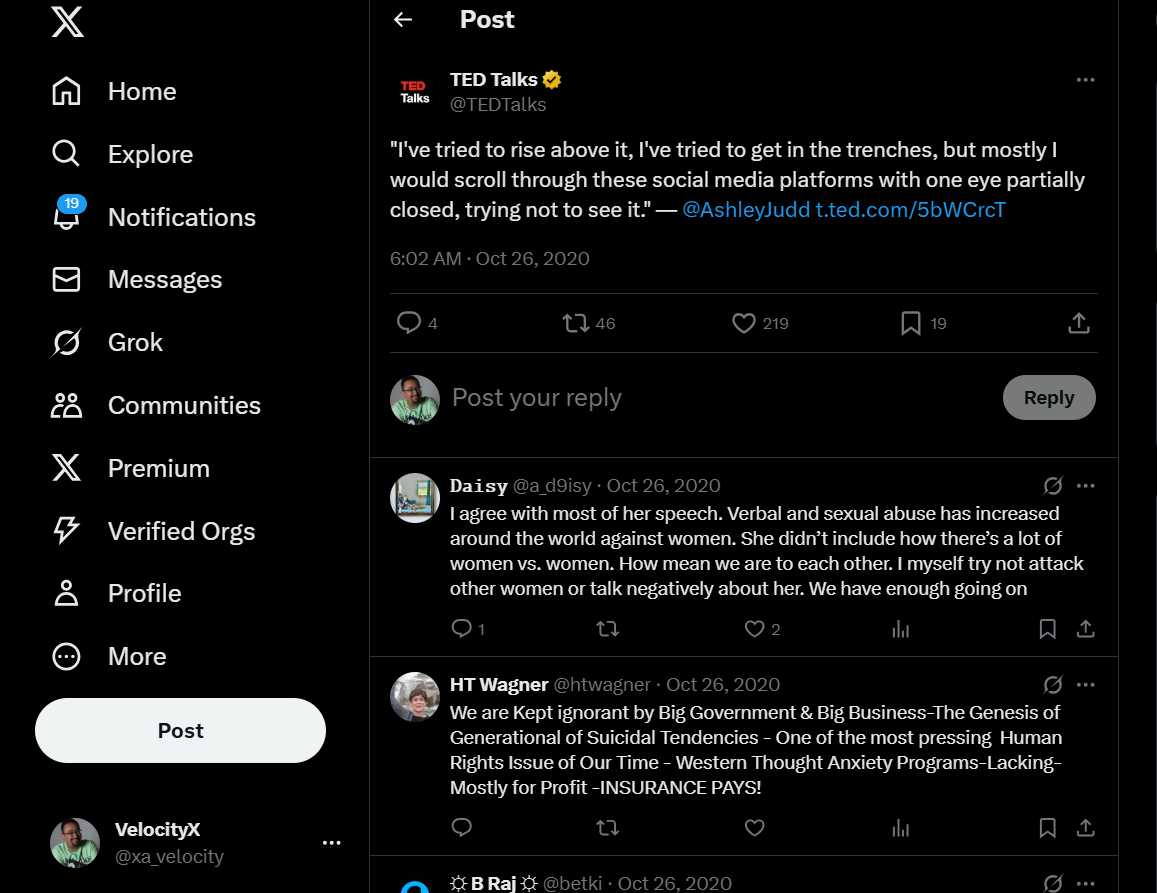Open more options on TED Talks post
The height and width of the screenshot is (893, 1157).
(x=1085, y=80)
